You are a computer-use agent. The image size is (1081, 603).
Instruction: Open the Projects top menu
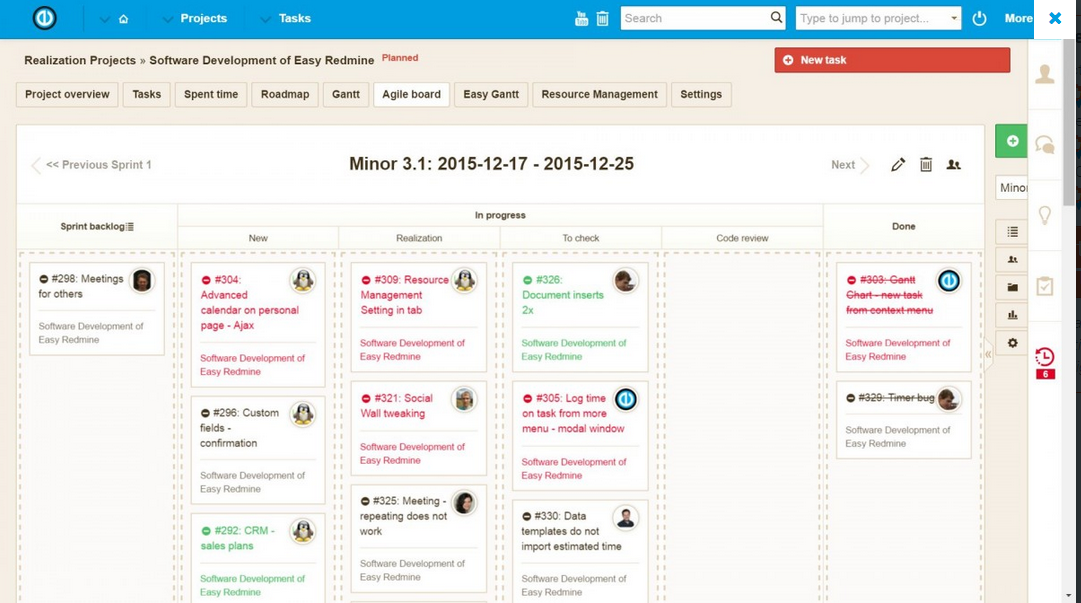pyautogui.click(x=203, y=19)
